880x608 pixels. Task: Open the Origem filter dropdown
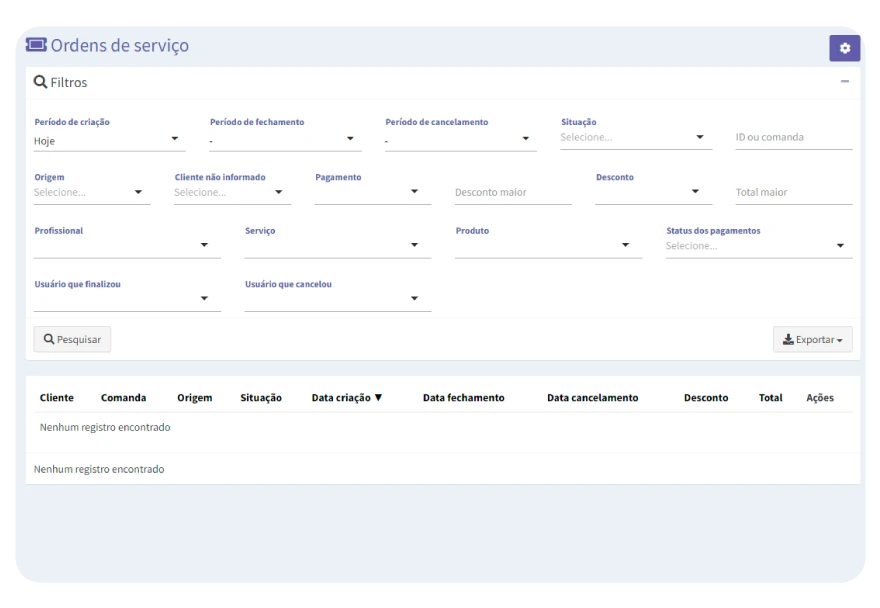(91, 192)
